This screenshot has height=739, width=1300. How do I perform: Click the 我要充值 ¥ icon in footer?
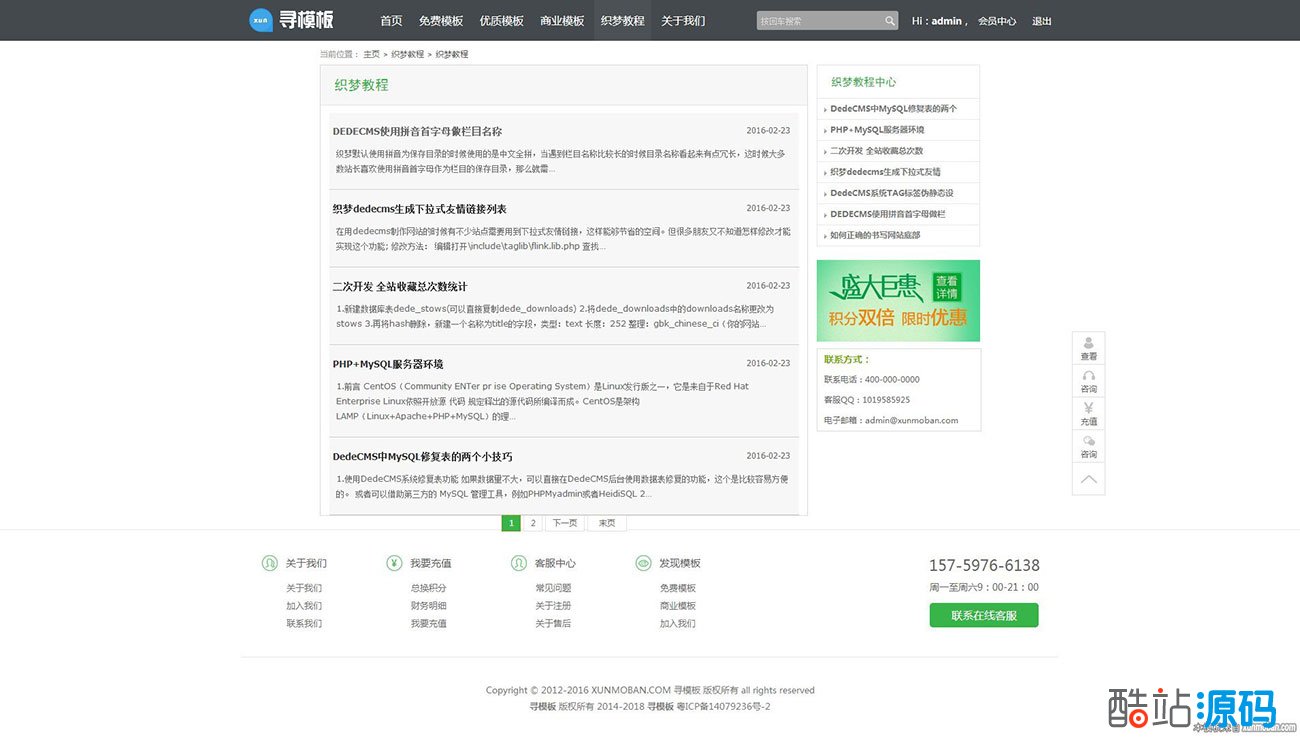(x=394, y=563)
